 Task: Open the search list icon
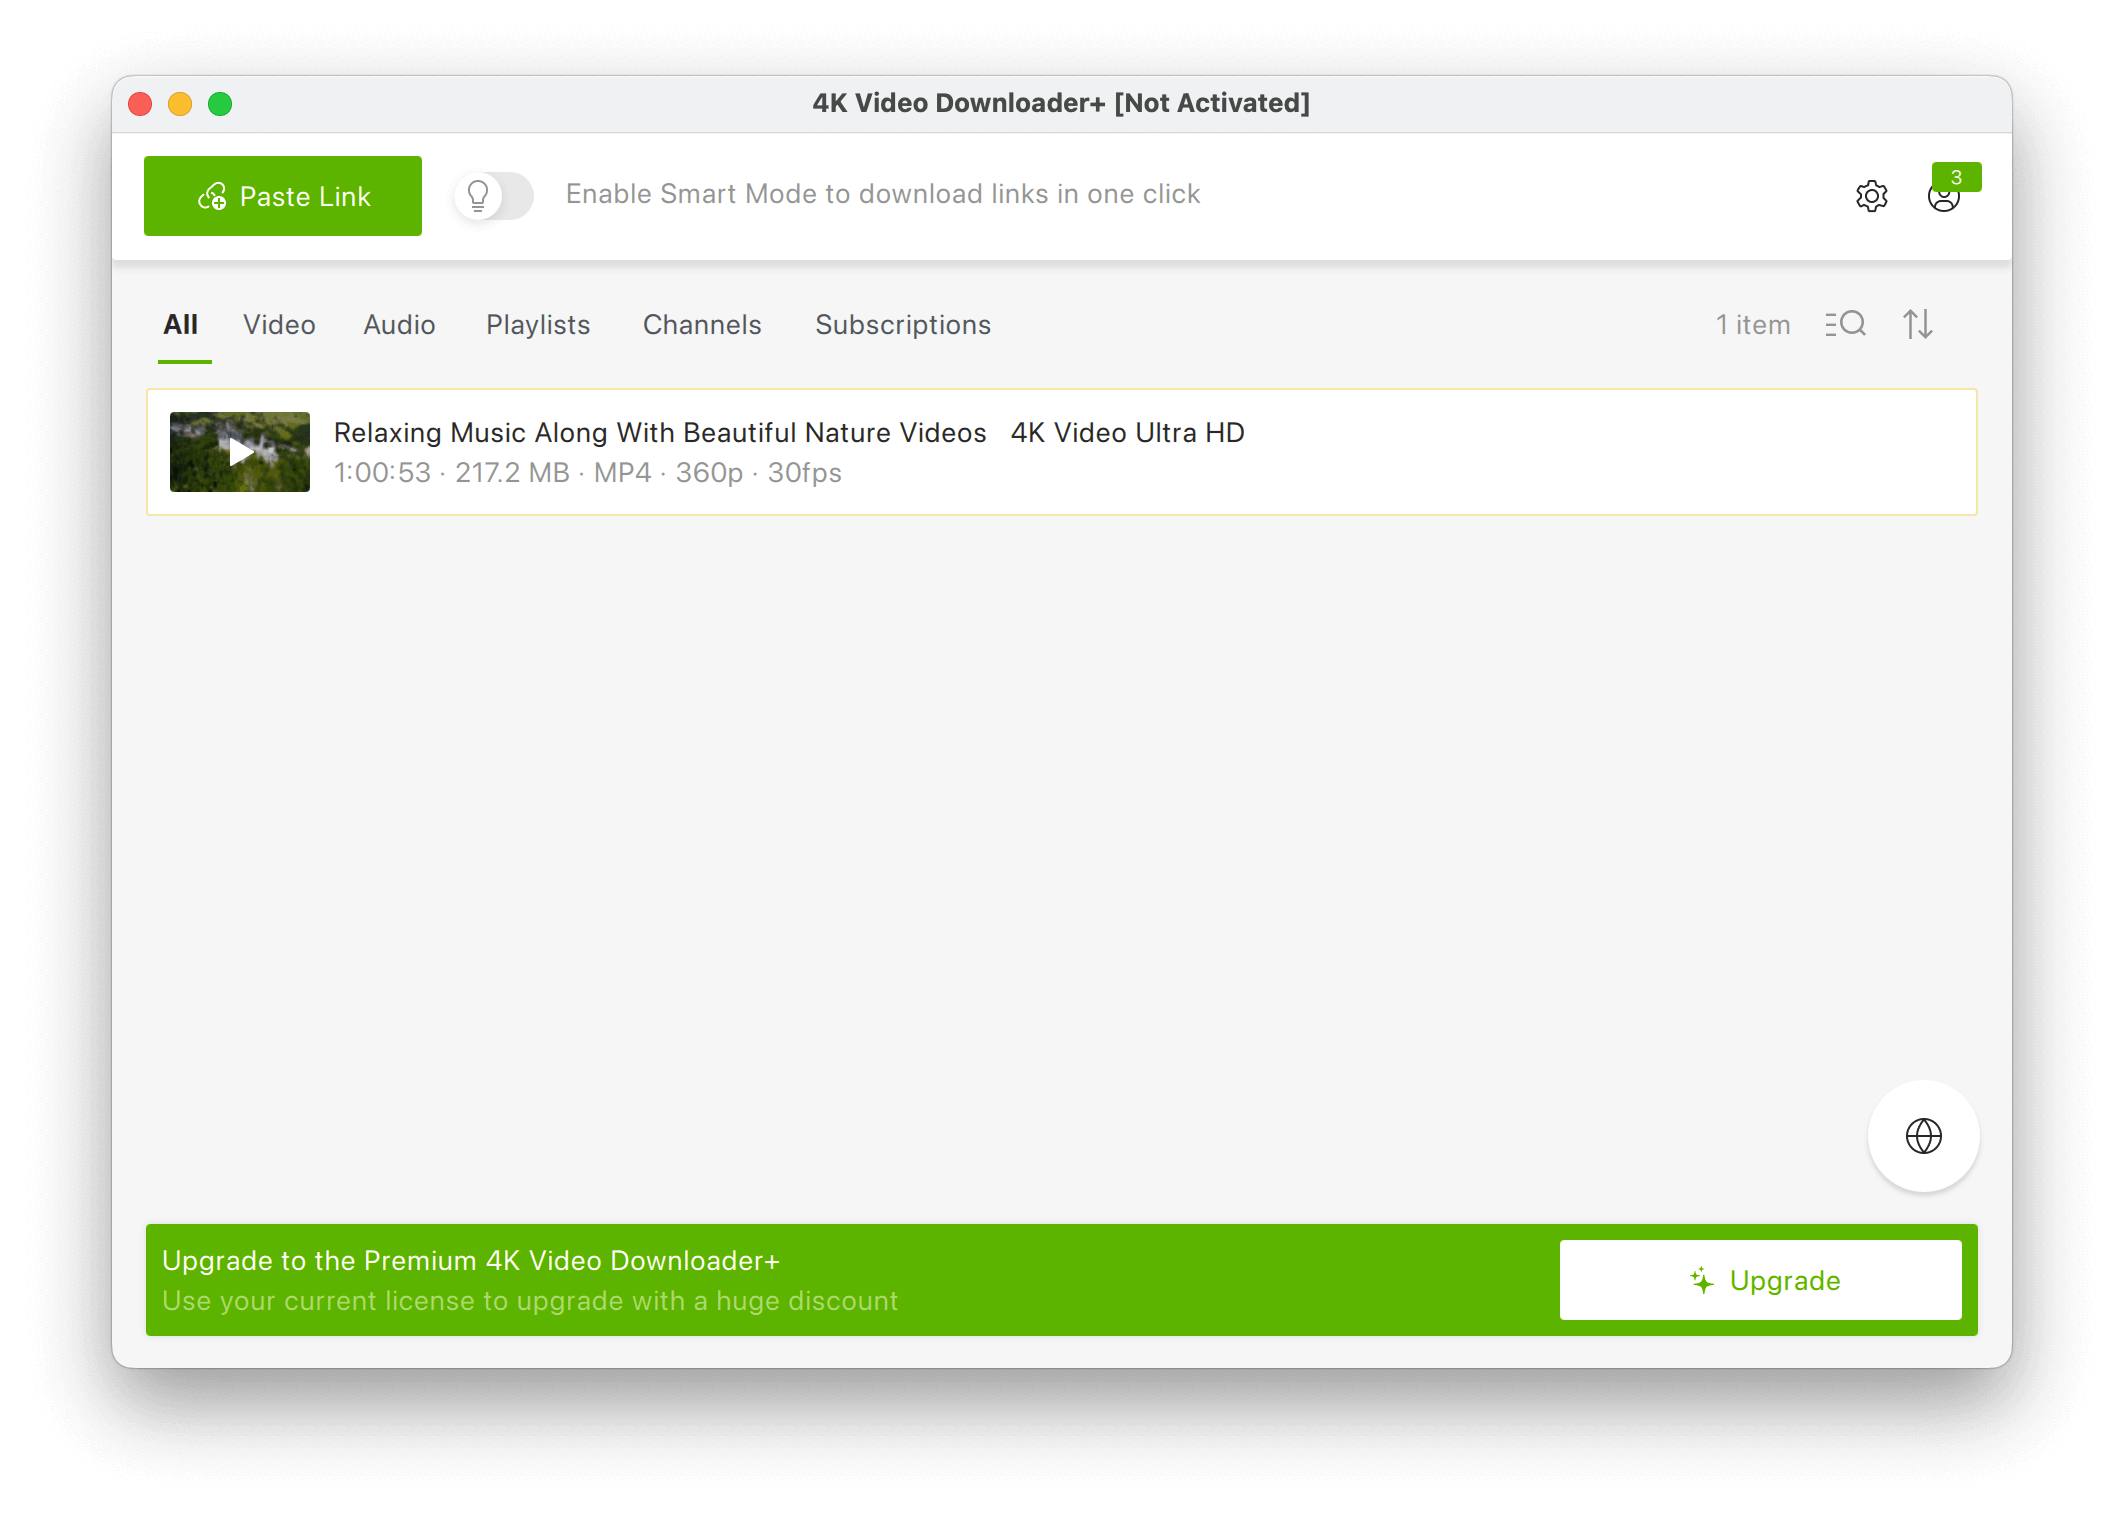(1845, 324)
